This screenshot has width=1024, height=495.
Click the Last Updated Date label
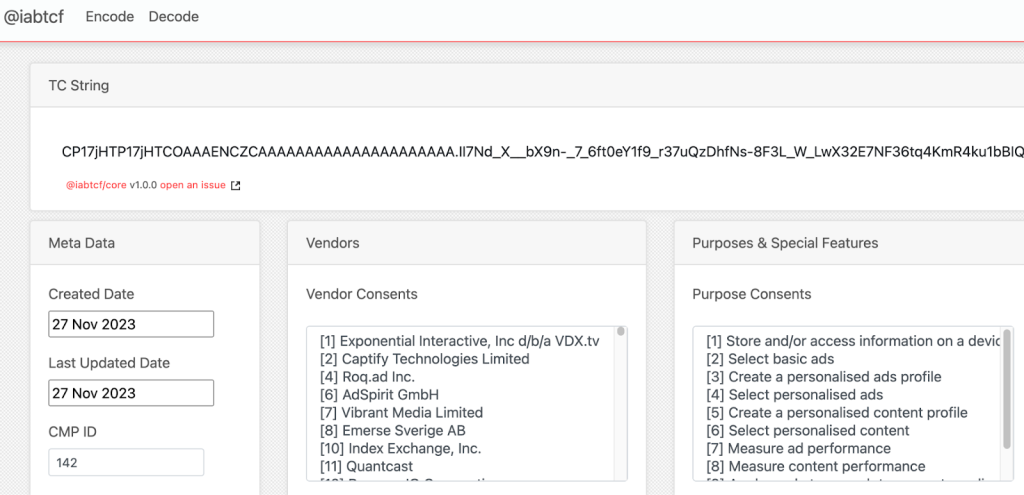109,363
